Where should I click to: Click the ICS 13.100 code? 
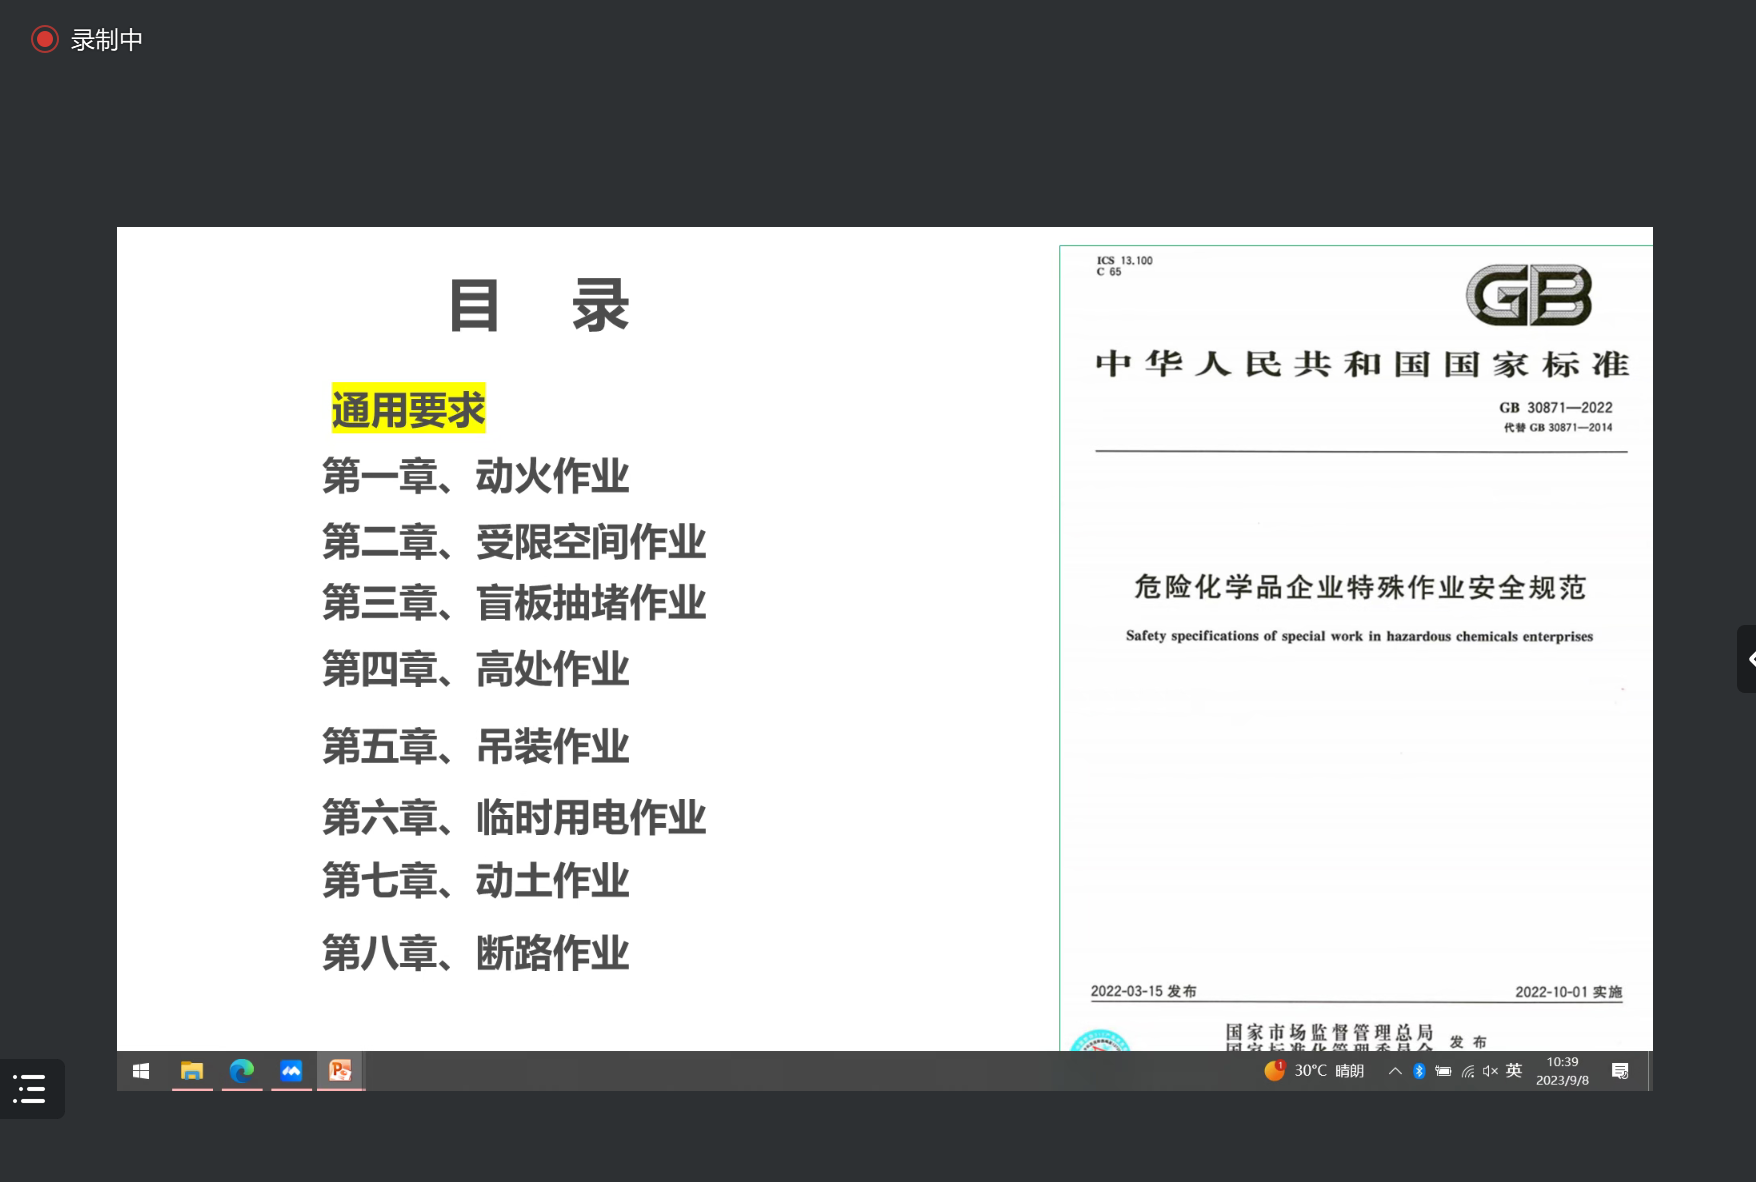coord(1124,260)
